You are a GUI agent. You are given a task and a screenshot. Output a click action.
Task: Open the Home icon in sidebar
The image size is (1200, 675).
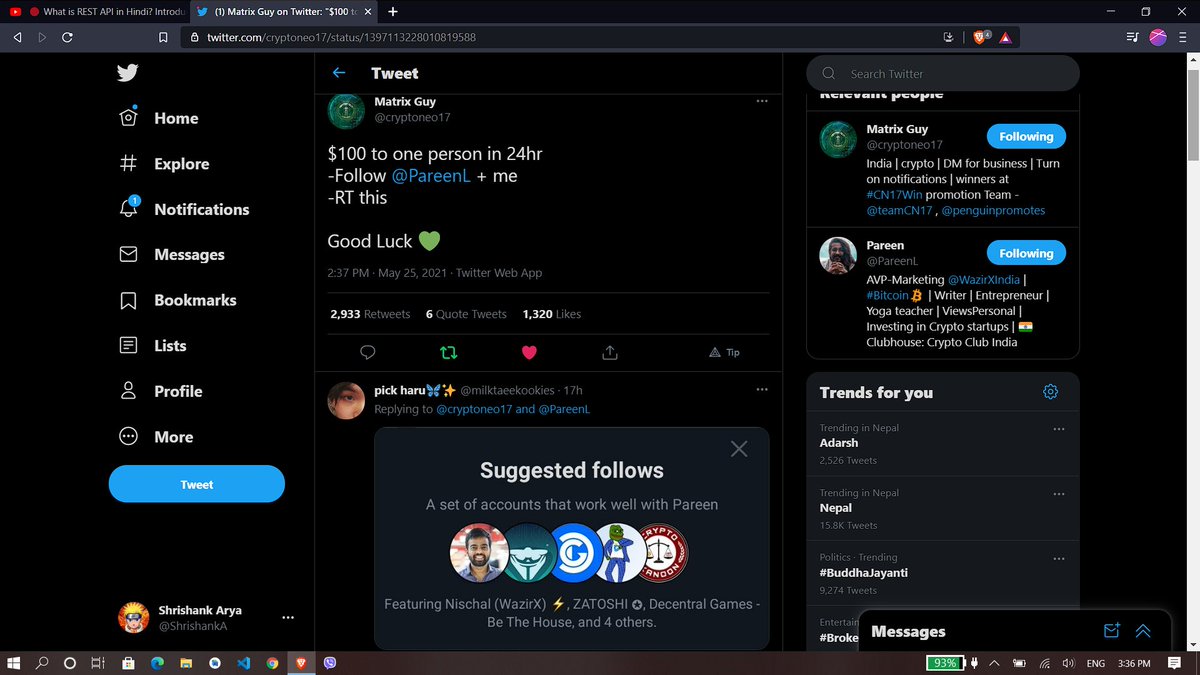[128, 117]
